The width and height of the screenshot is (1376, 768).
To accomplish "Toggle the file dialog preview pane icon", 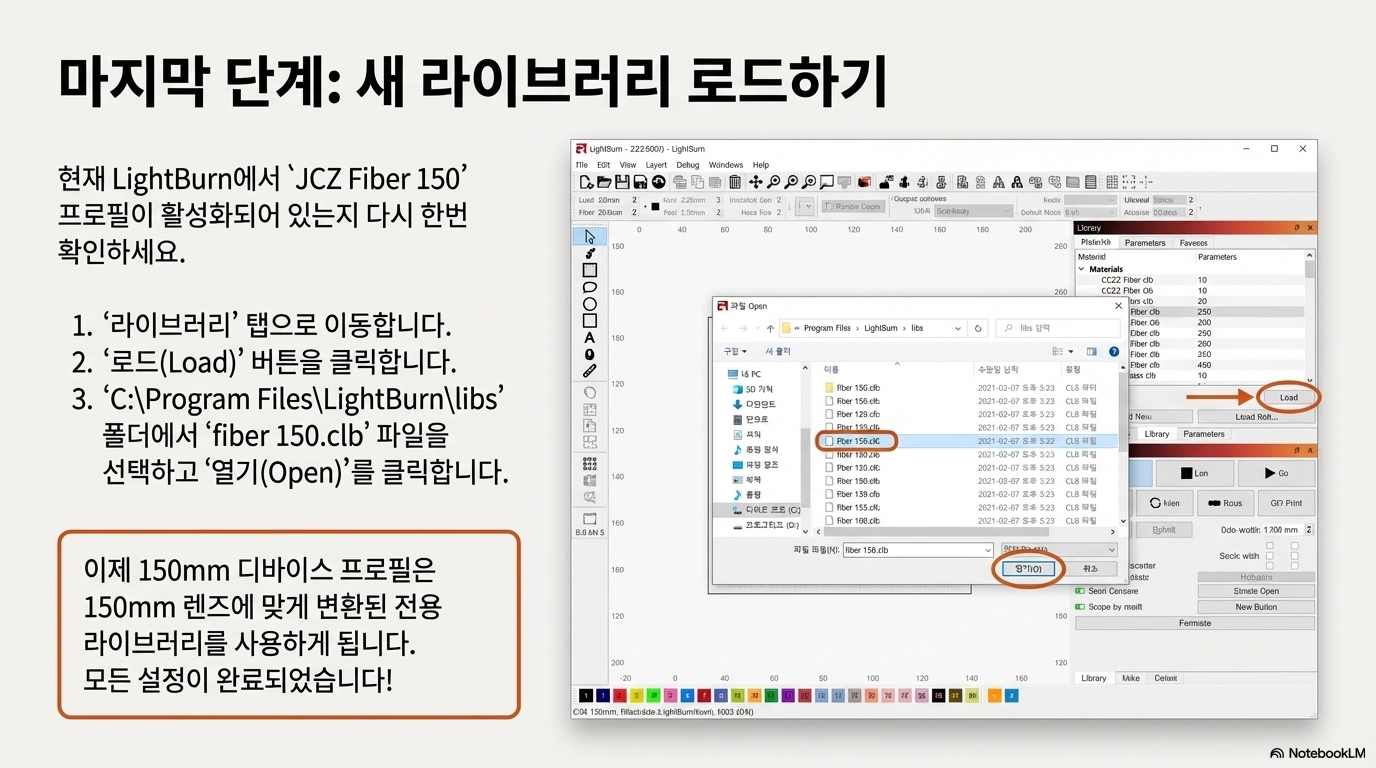I will click(1091, 352).
